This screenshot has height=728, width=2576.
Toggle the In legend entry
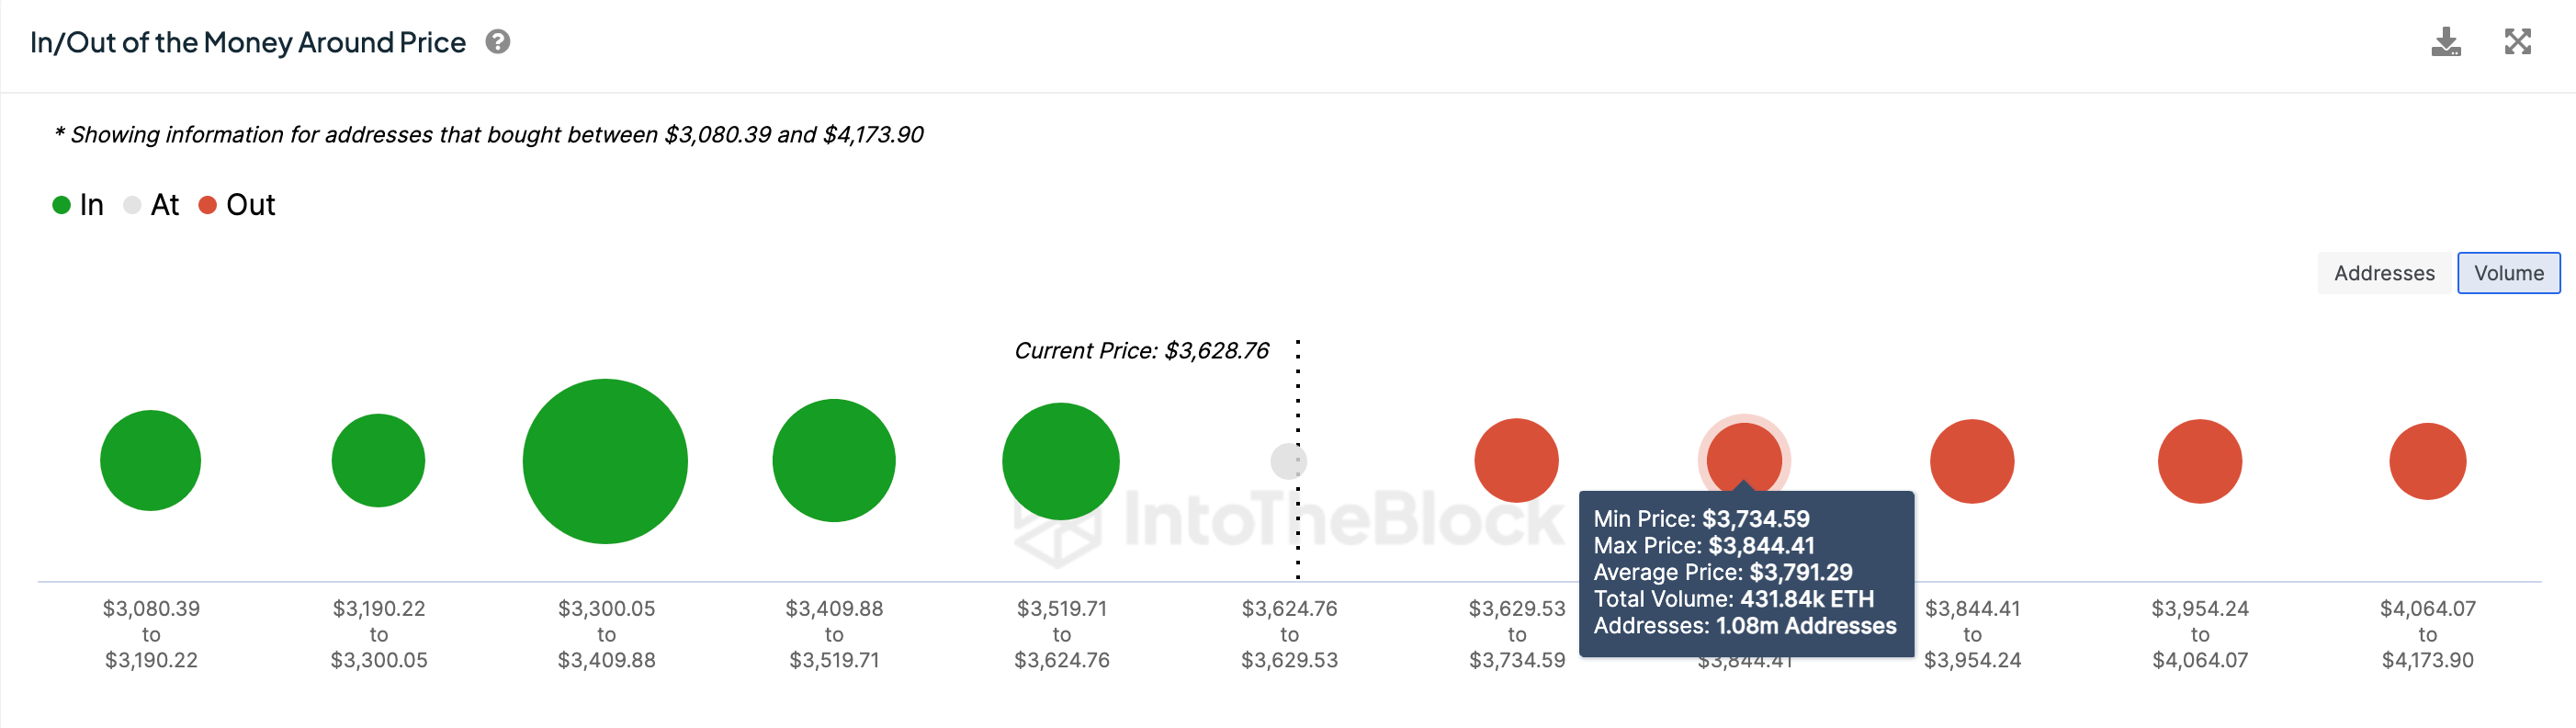point(80,204)
